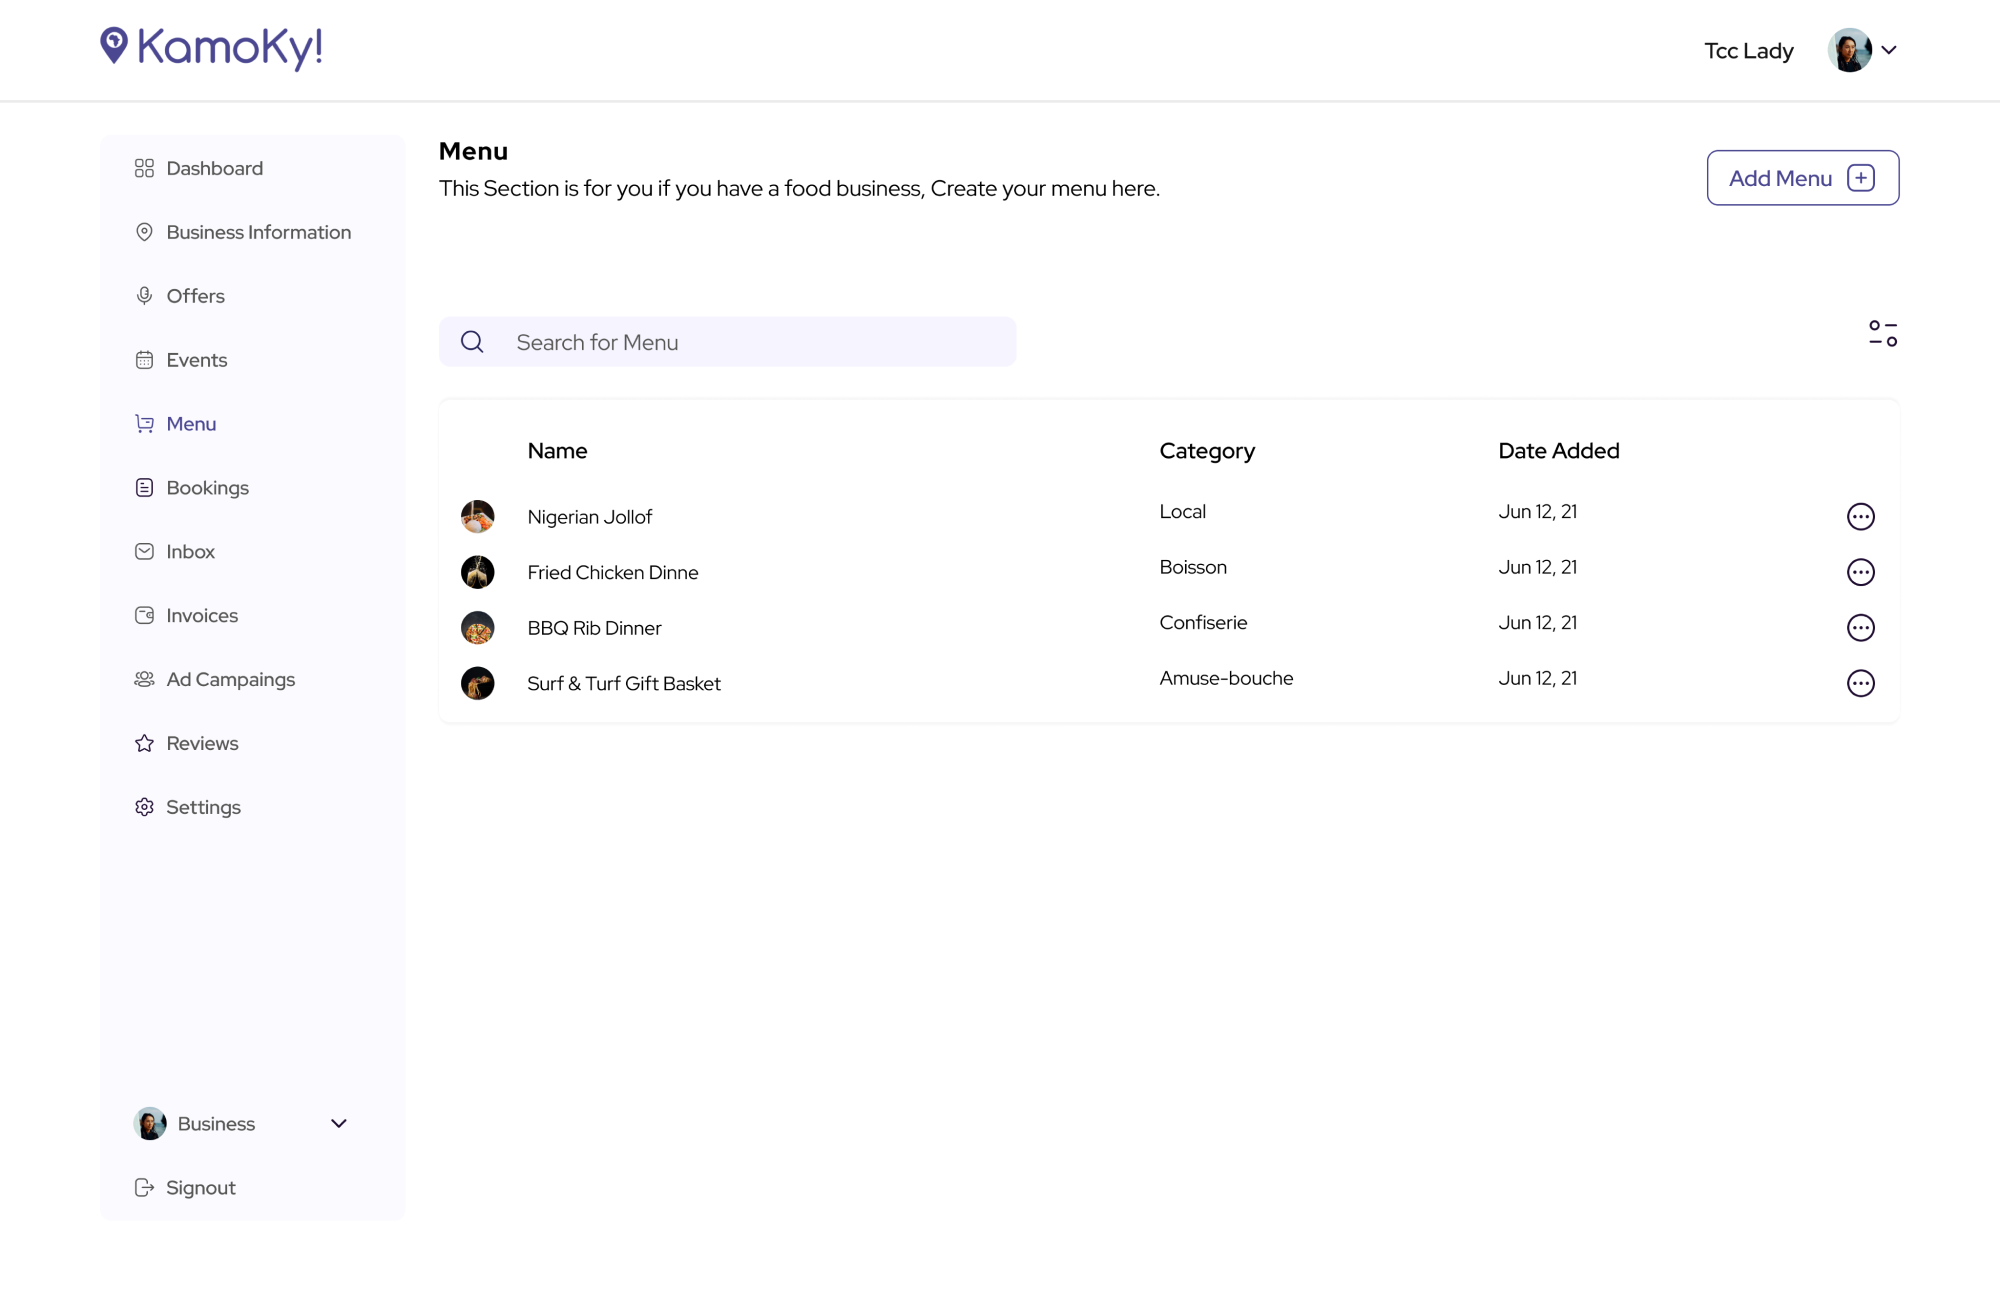
Task: Go to Business Information page
Action: pos(258,232)
